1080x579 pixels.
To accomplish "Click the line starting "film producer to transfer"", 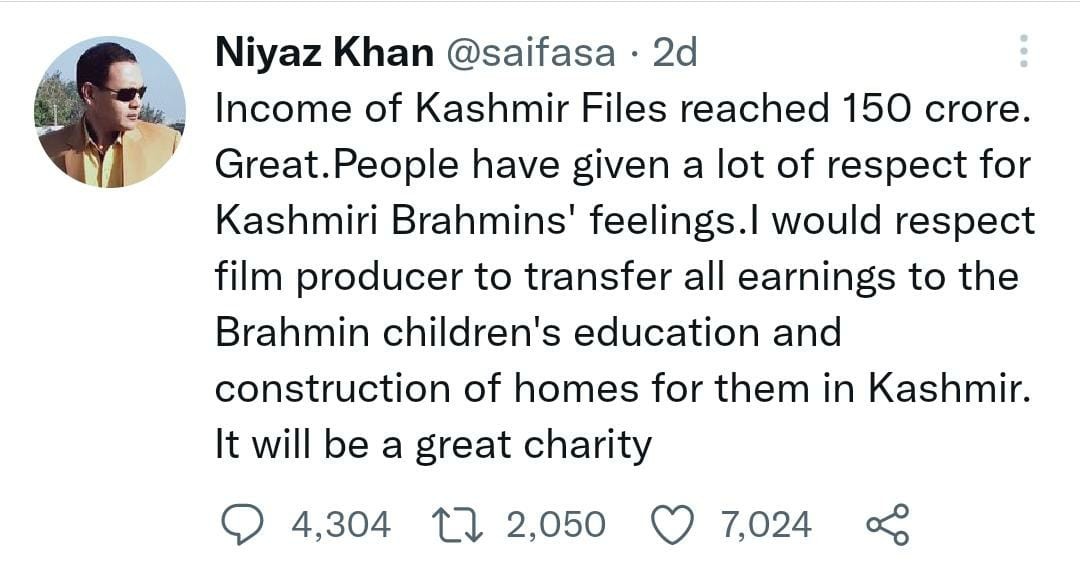I will pyautogui.click(x=616, y=277).
